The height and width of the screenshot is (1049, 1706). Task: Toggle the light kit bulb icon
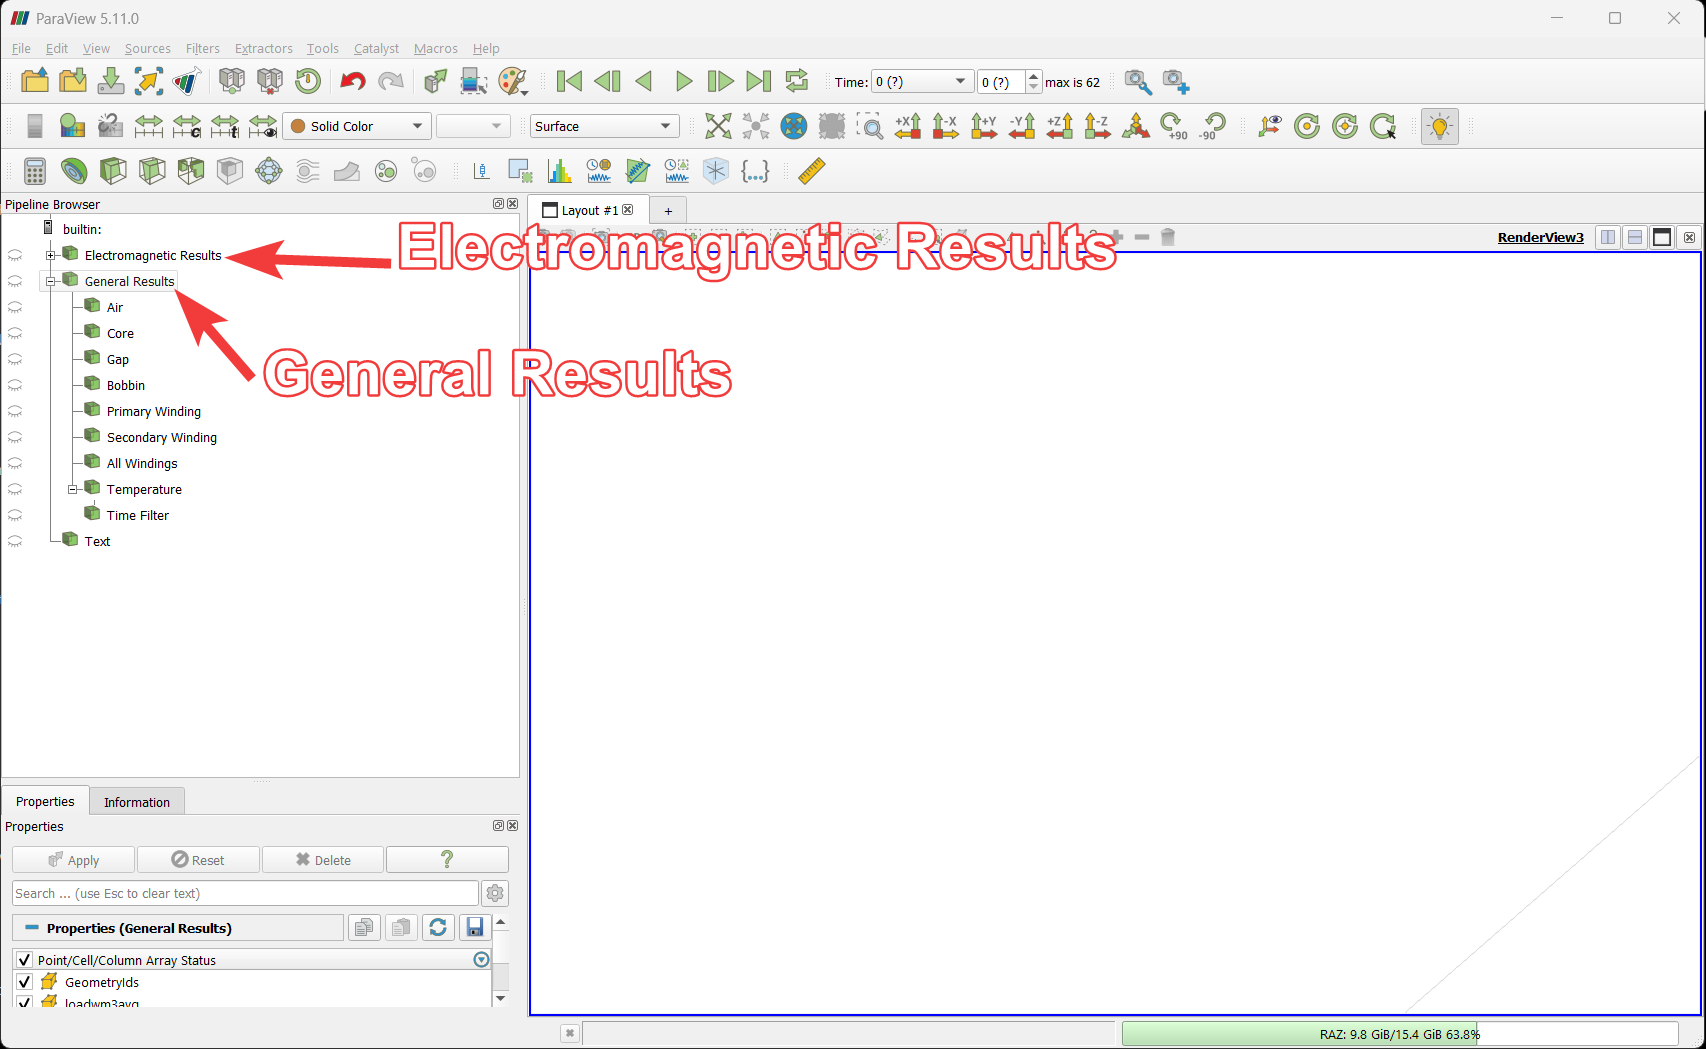(1440, 126)
